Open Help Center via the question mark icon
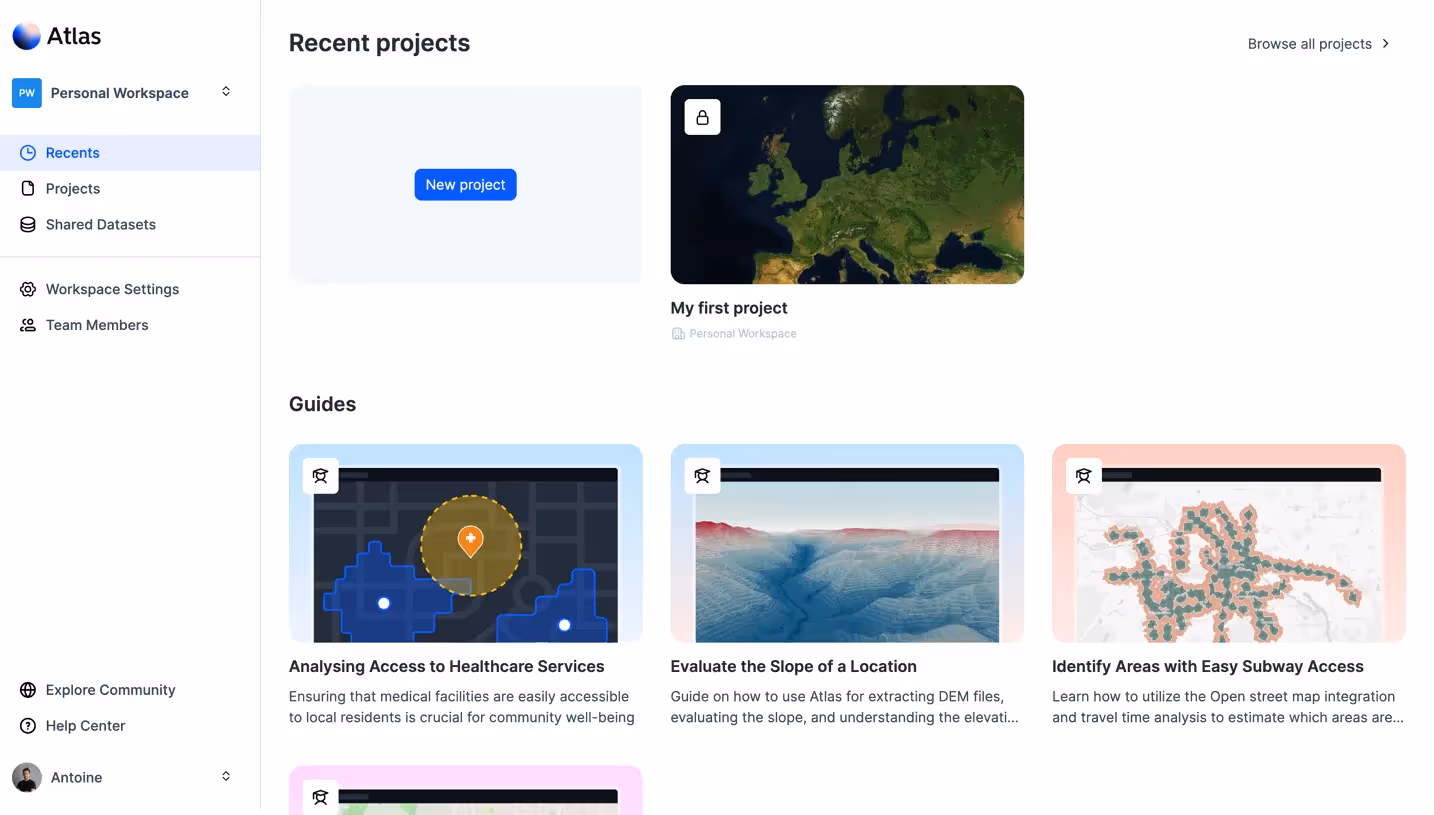This screenshot has width=1434, height=815. click(27, 725)
